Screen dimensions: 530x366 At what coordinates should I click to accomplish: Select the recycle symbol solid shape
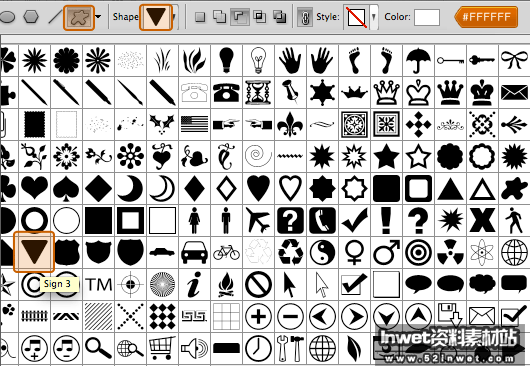click(290, 252)
